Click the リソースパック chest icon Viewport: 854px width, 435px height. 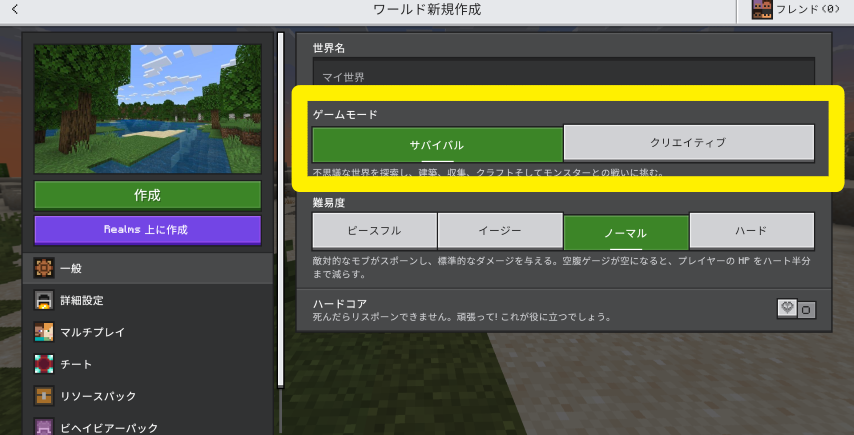44,396
